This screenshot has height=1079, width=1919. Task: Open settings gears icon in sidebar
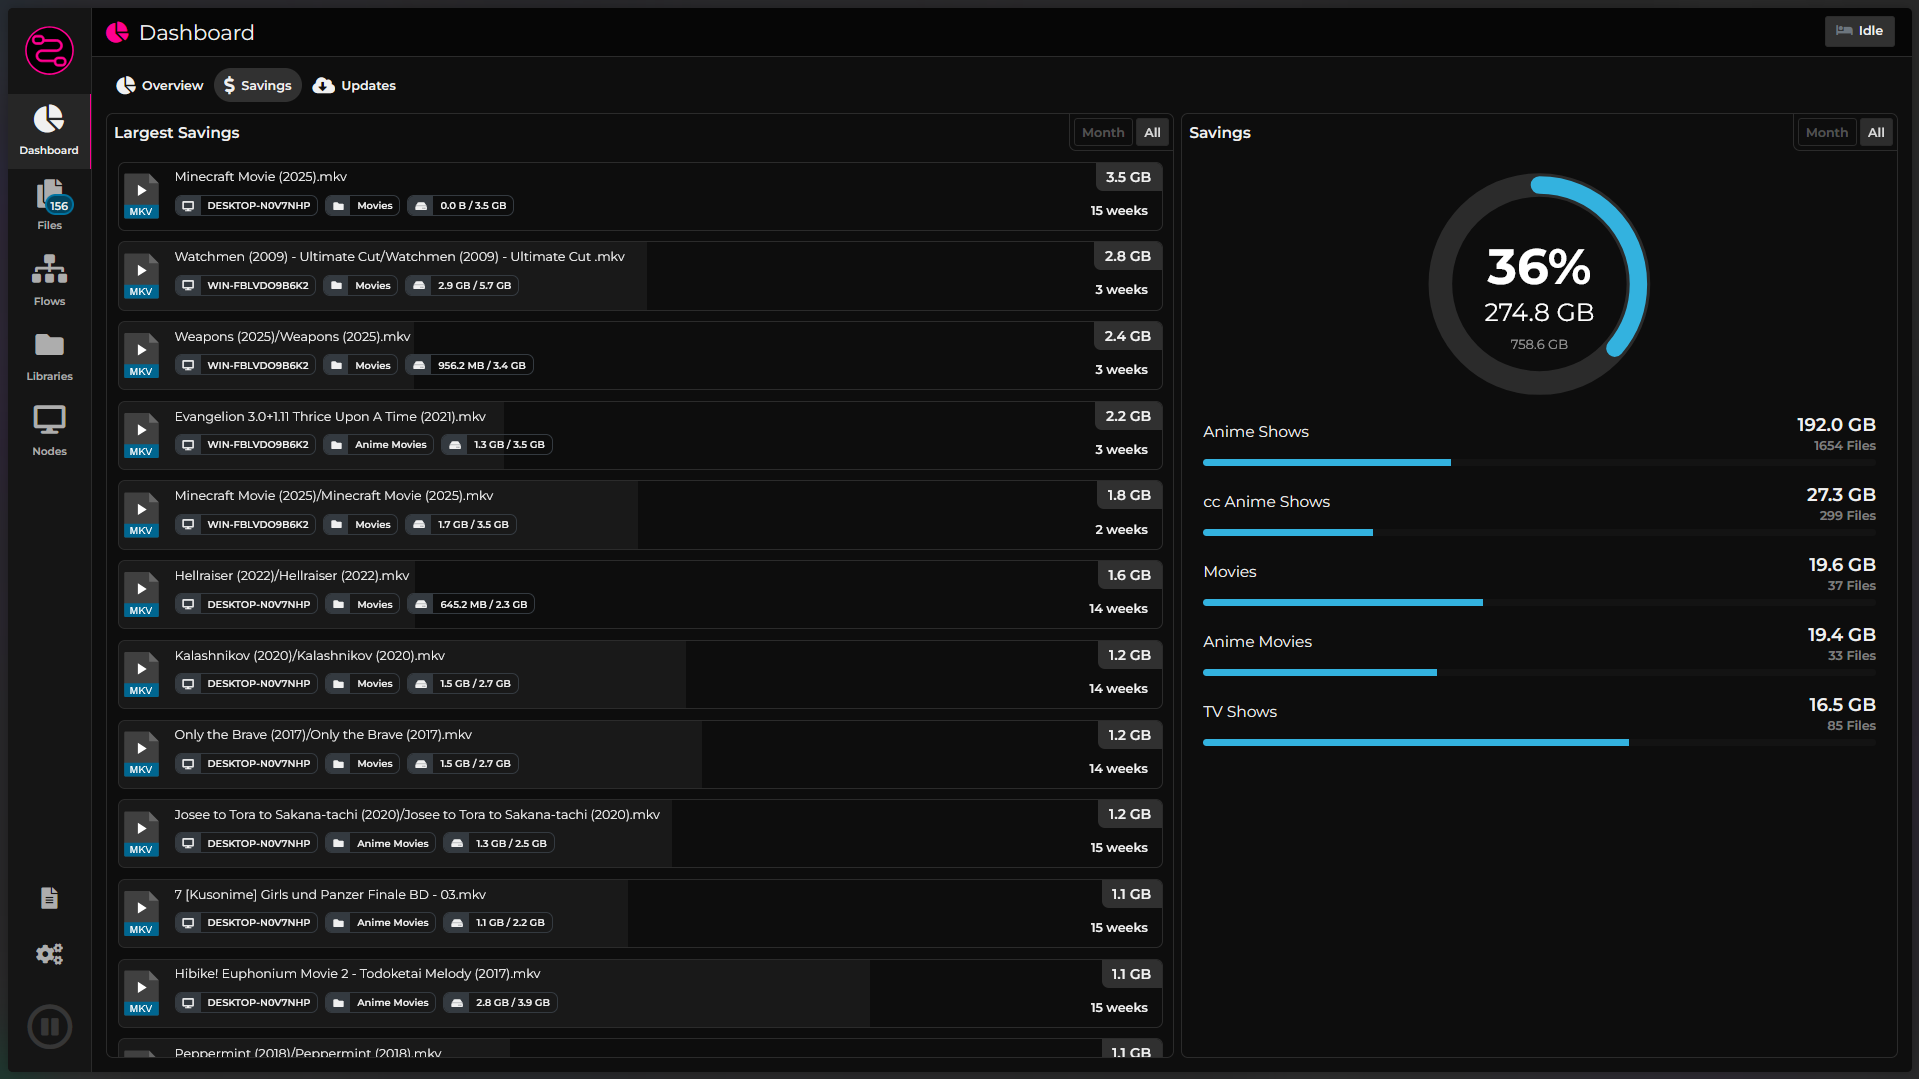tap(49, 954)
